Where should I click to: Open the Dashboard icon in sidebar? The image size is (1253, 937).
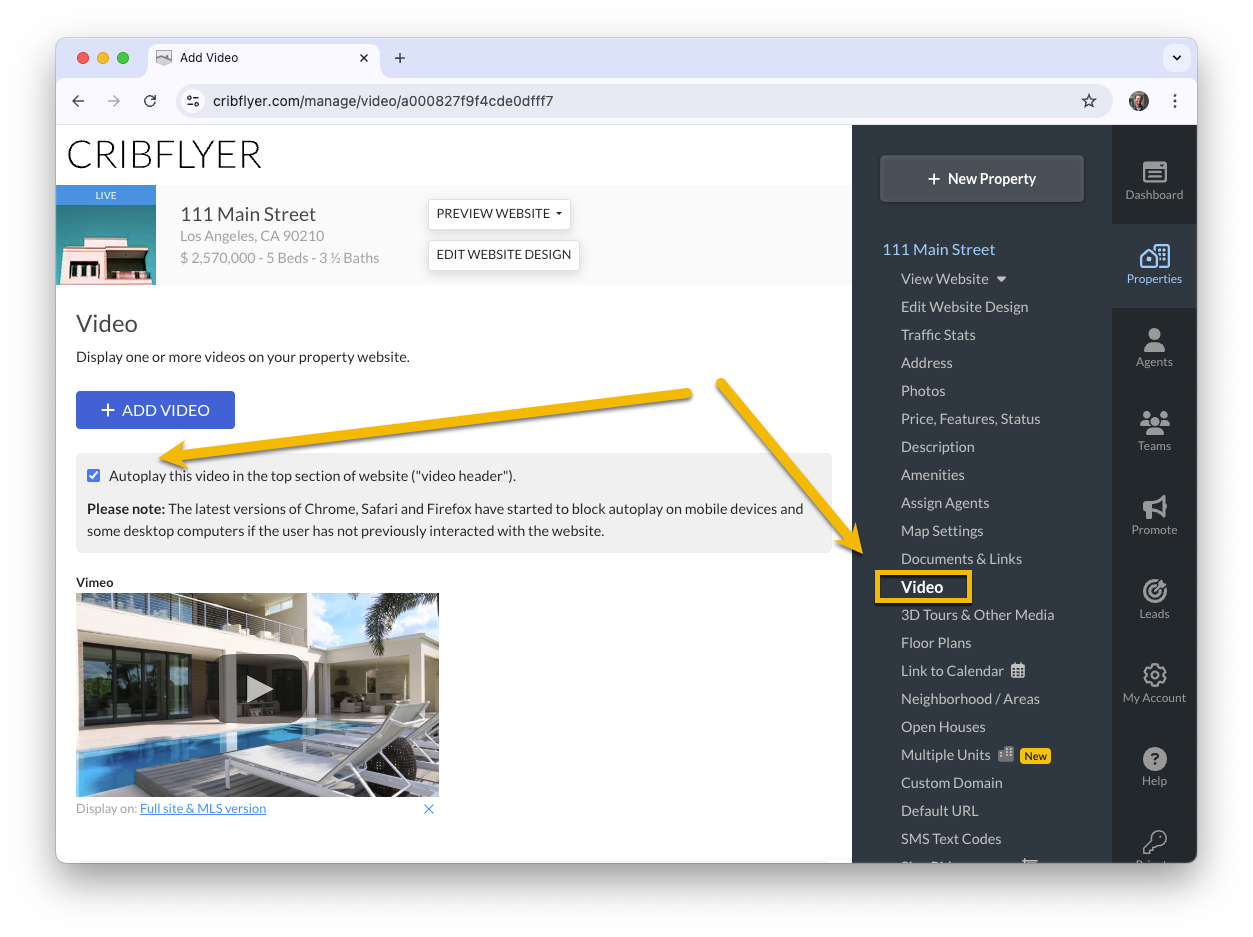coord(1154,172)
